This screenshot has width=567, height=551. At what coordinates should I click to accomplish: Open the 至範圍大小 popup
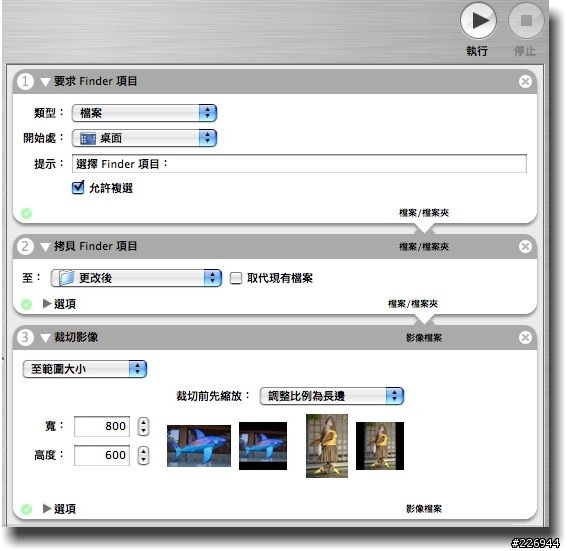click(85, 369)
